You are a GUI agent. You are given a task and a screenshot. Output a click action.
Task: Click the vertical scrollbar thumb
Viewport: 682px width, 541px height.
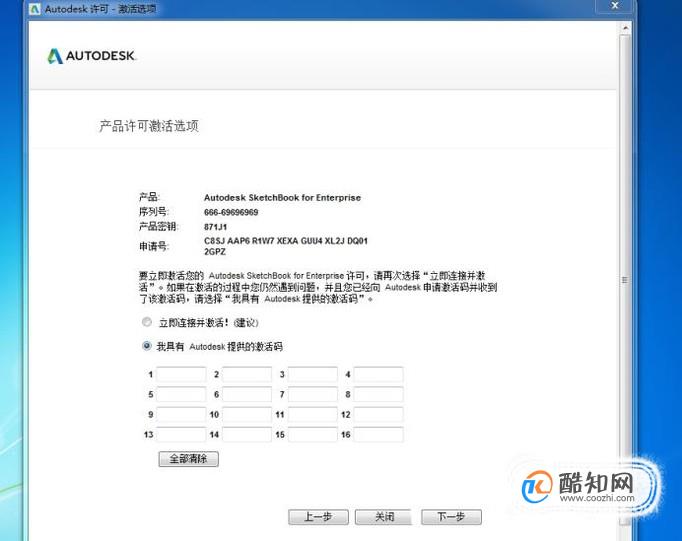625,280
